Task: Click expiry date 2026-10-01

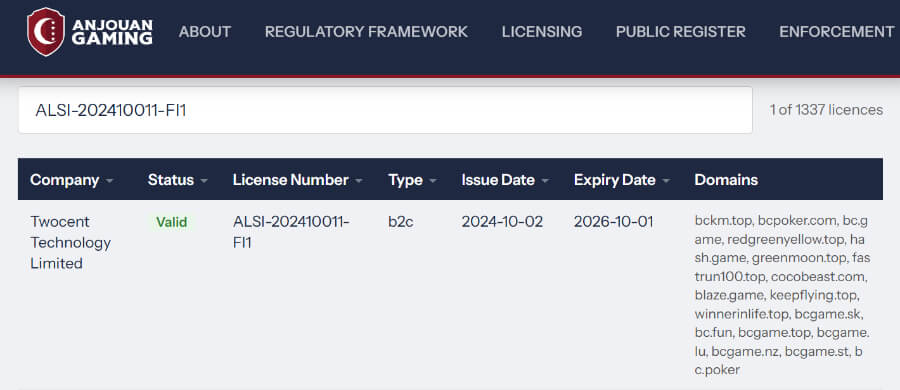Action: (614, 222)
